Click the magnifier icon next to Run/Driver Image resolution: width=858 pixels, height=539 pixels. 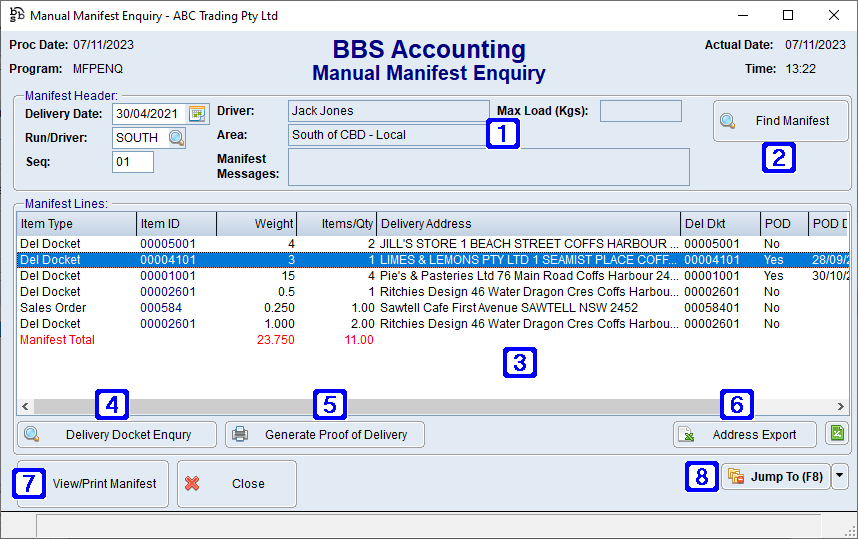click(x=176, y=137)
